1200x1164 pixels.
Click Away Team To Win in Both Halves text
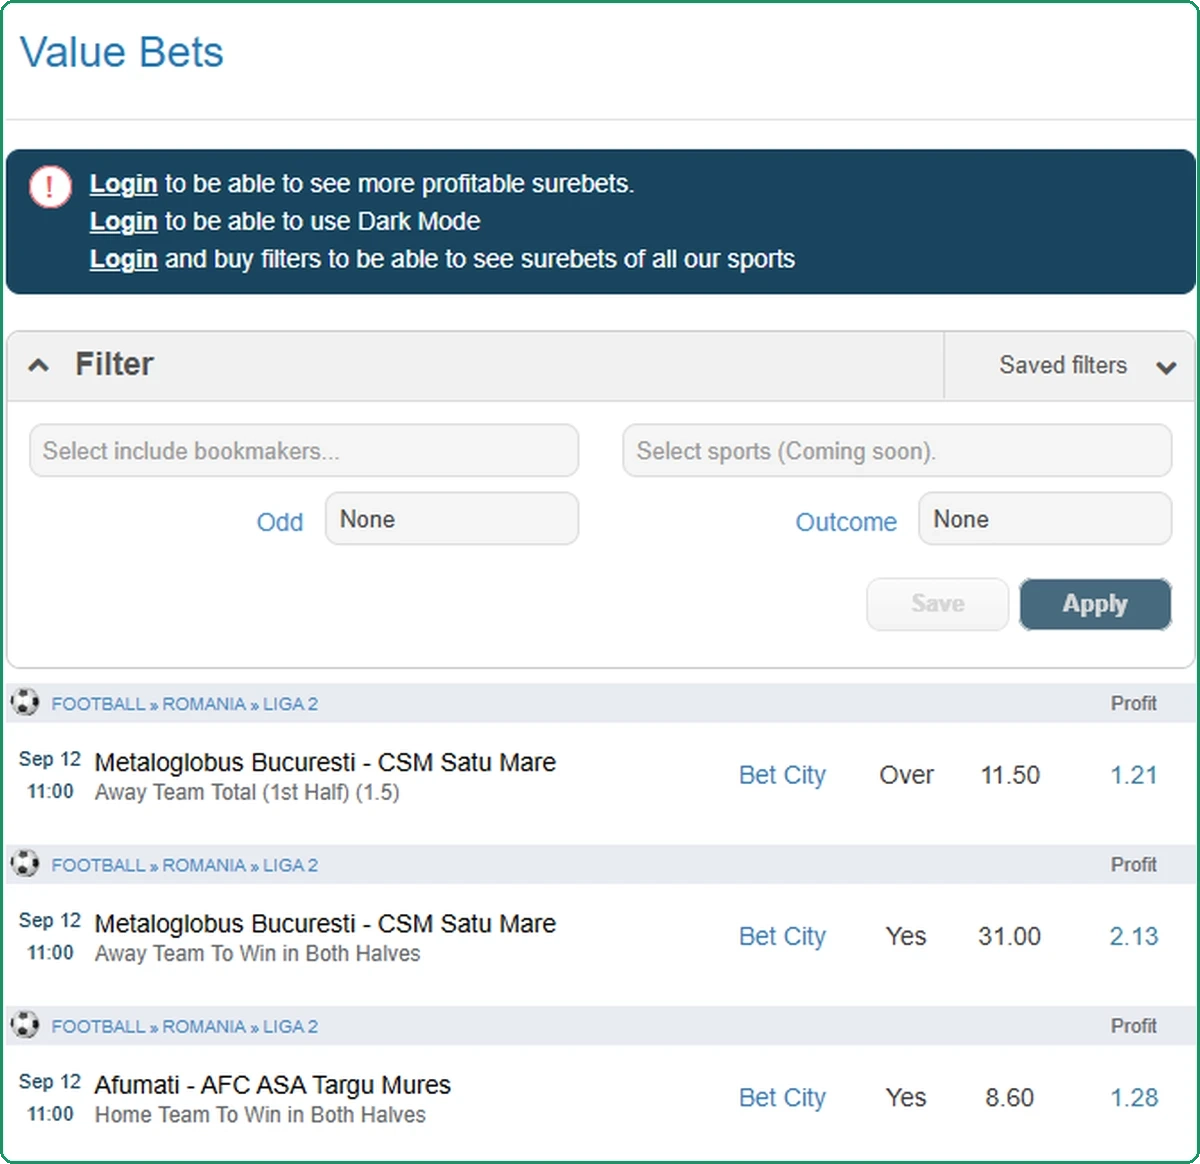point(257,954)
